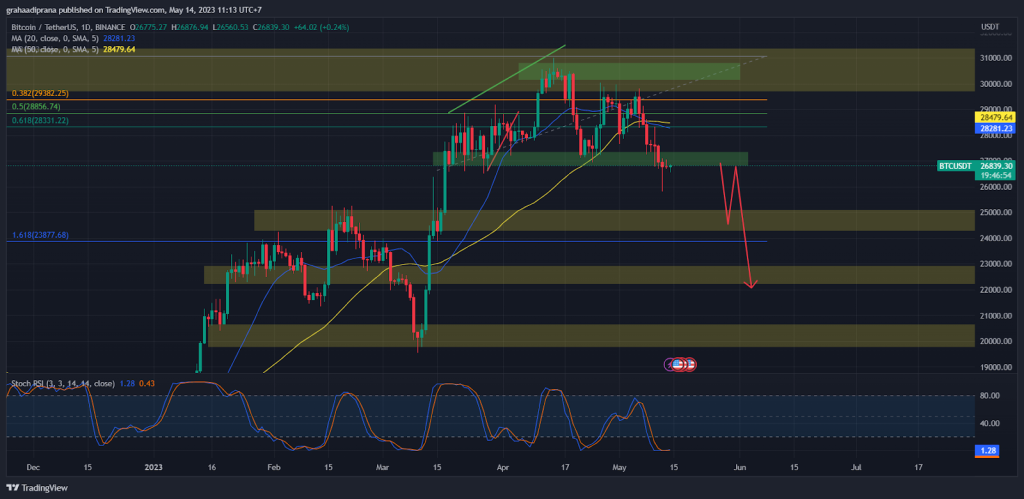Click the USDT currency label

(990, 27)
